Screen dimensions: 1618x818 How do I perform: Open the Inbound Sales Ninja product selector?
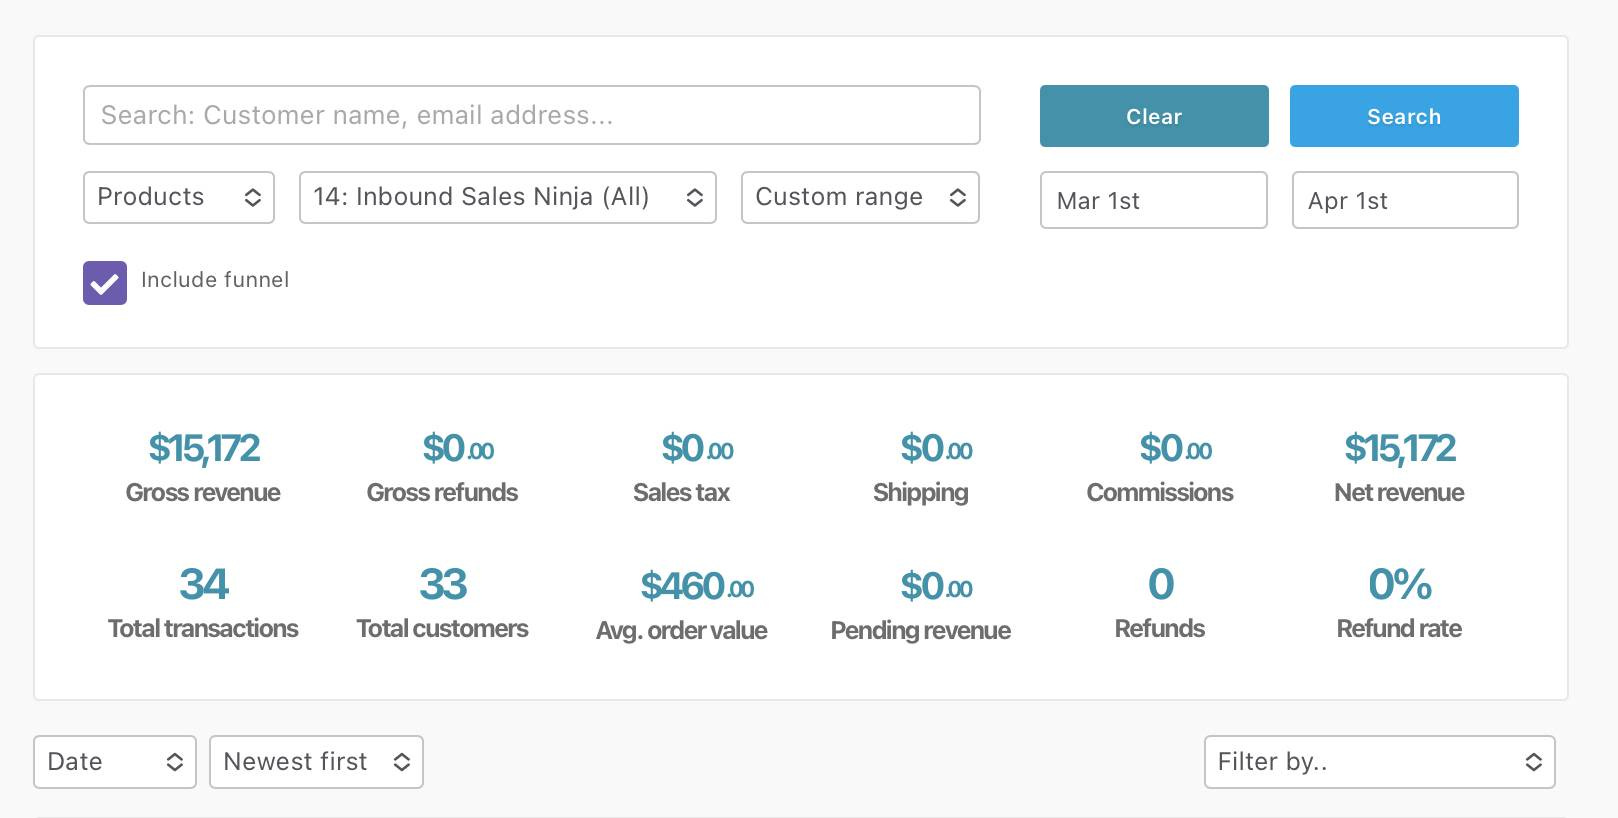click(x=507, y=197)
